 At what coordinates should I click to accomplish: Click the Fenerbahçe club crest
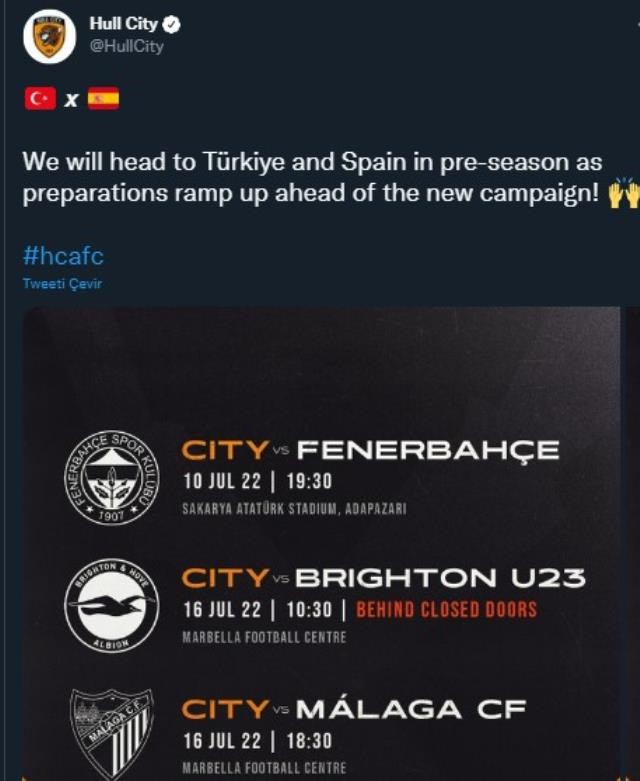pyautogui.click(x=112, y=477)
